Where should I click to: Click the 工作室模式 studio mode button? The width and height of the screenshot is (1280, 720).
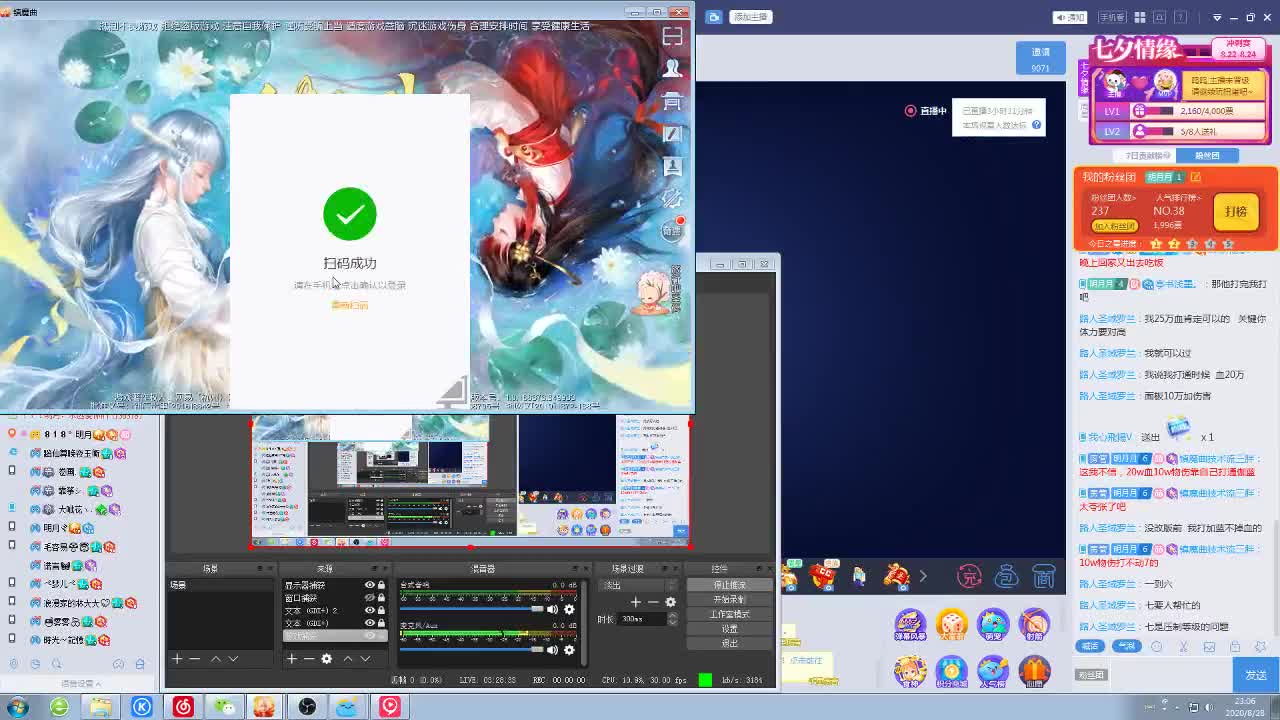tap(729, 614)
